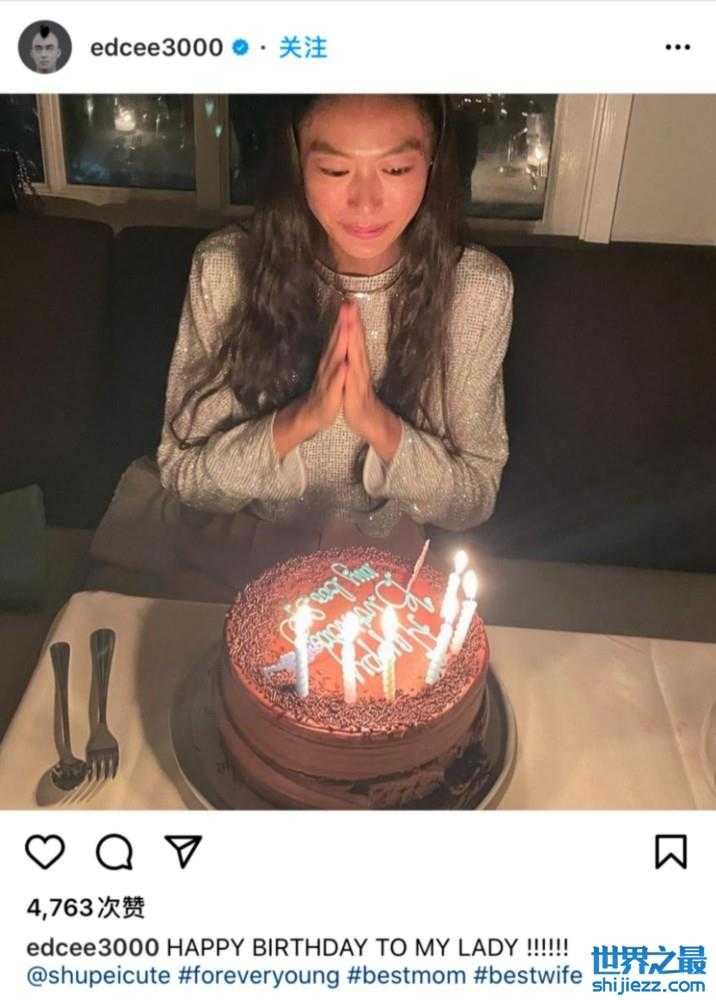
Task: Click the blue verified badge
Action: tap(240, 47)
